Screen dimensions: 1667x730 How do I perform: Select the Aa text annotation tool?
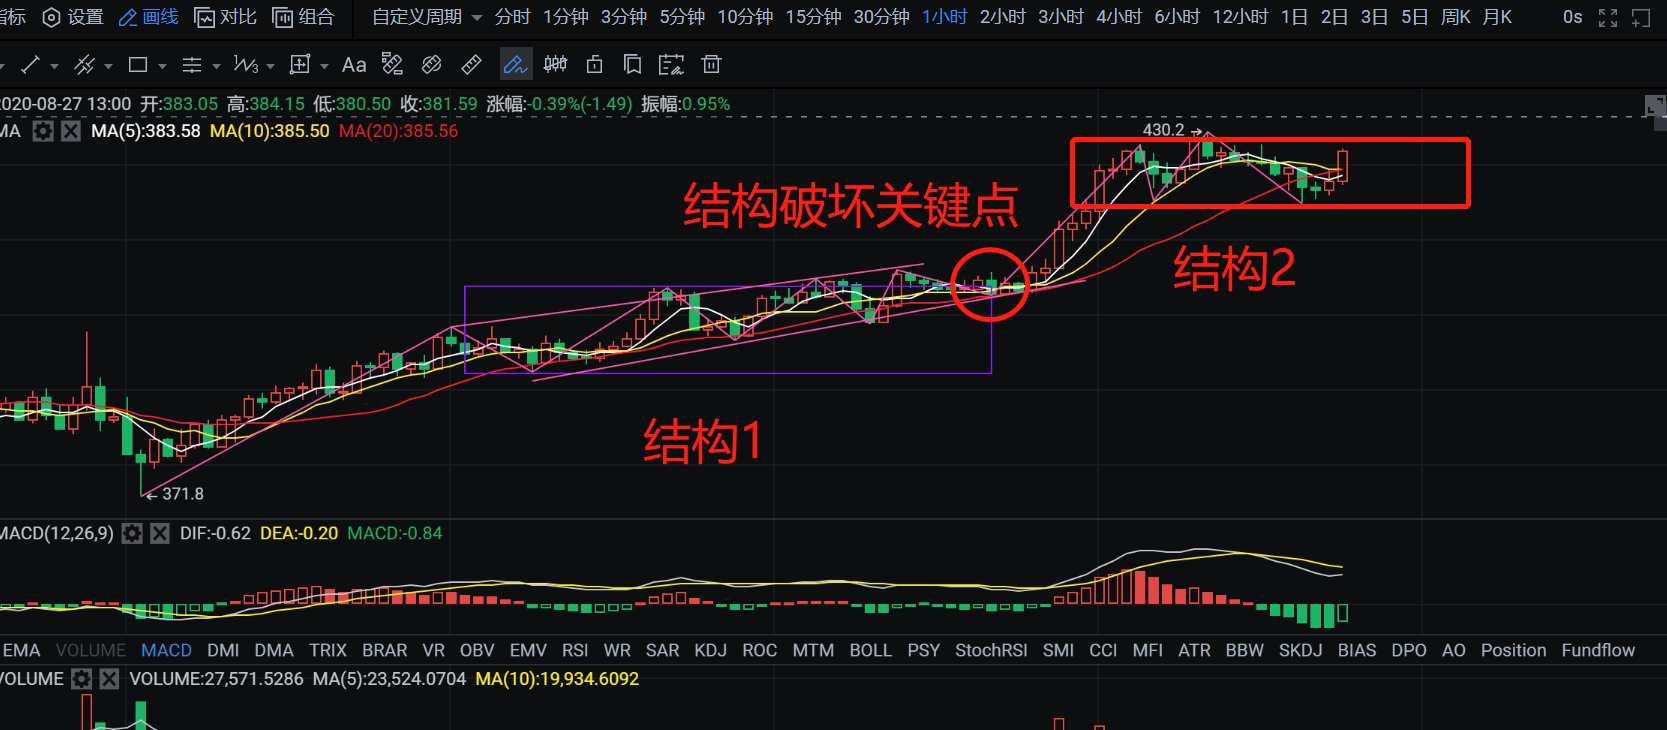[353, 65]
